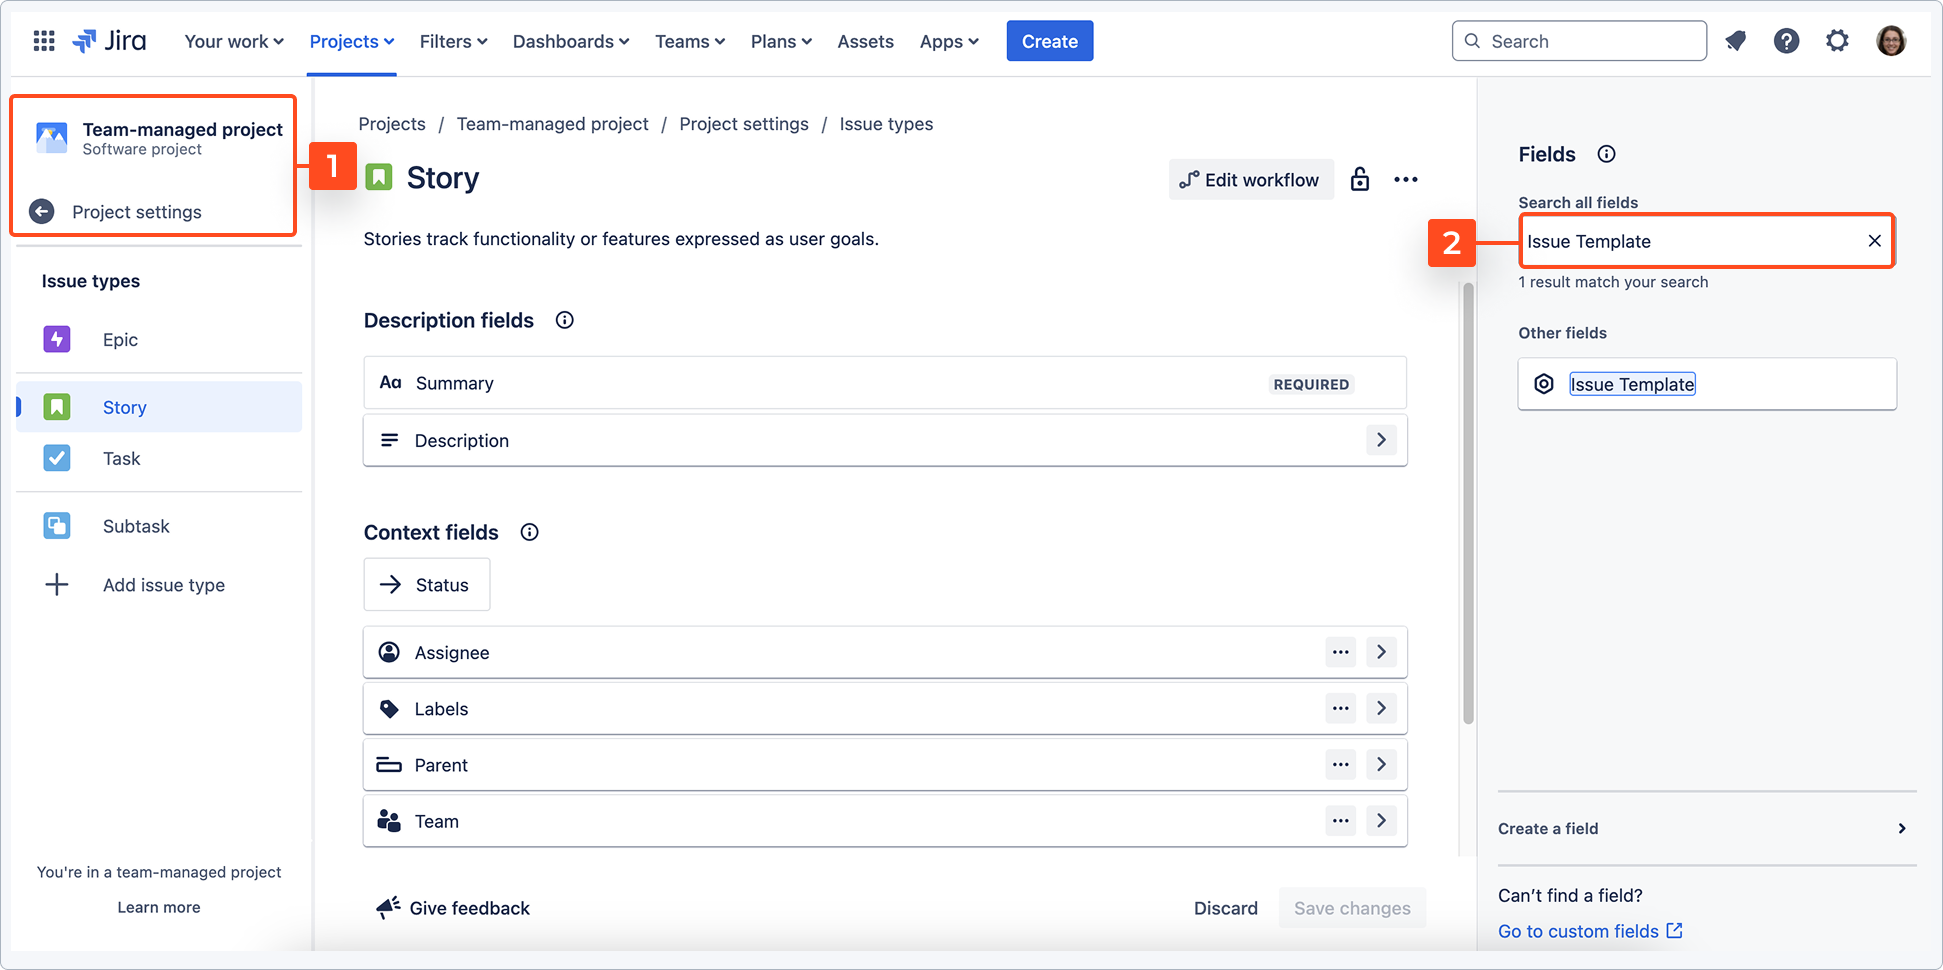This screenshot has height=970, width=1943.
Task: Open the notifications bell icon
Action: [1736, 41]
